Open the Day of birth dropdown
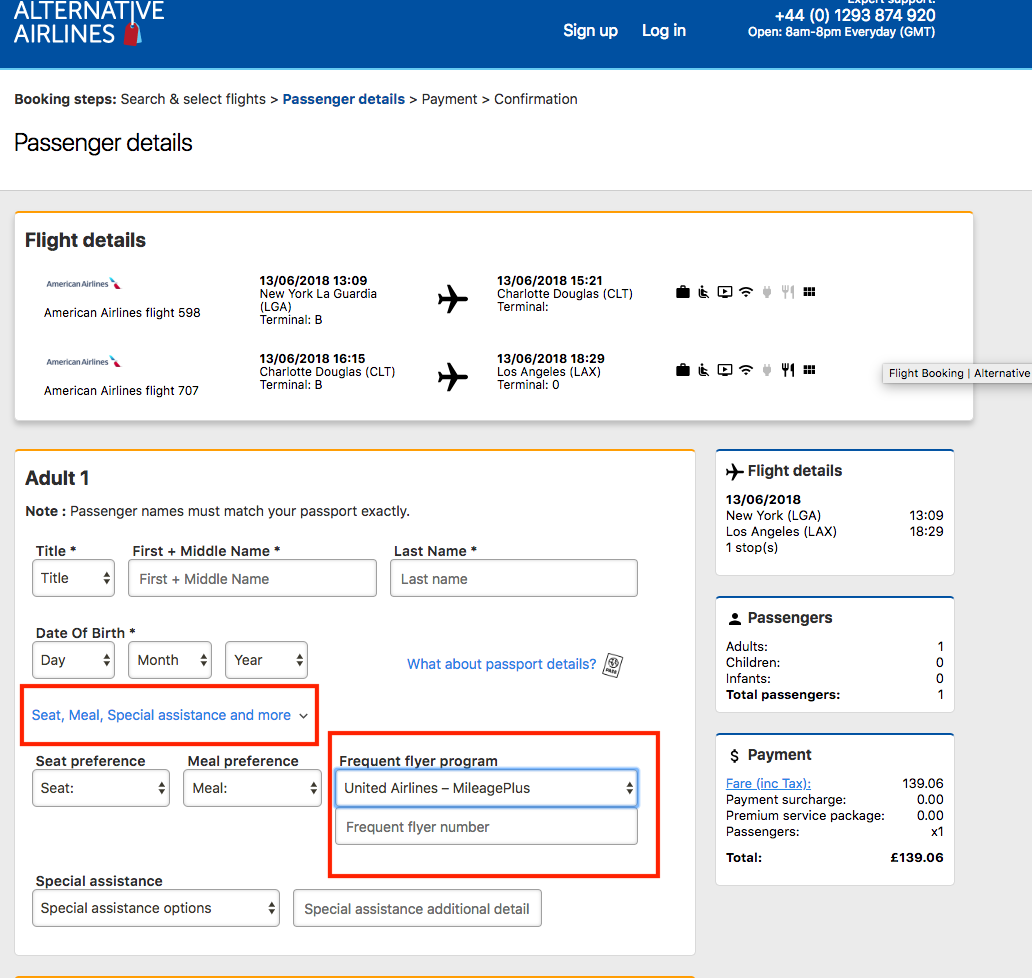 [x=73, y=660]
